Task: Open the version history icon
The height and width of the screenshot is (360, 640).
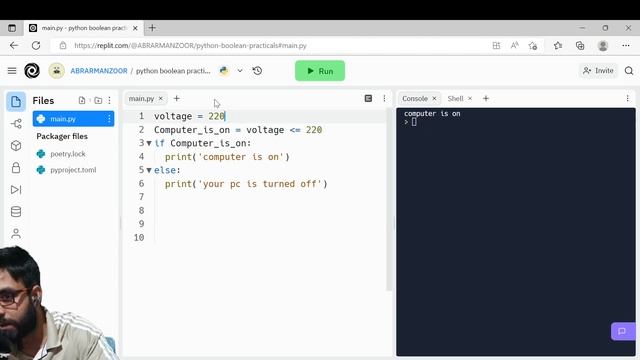Action: pyautogui.click(x=257, y=71)
